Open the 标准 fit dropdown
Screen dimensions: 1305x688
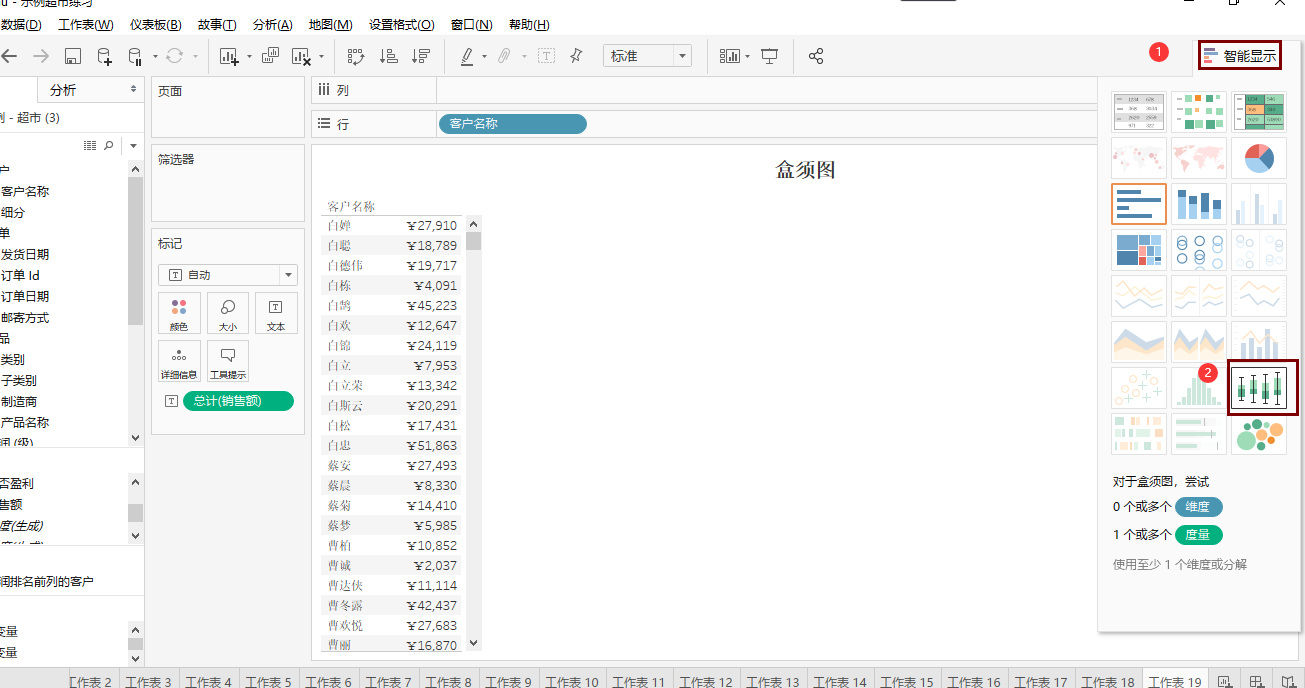pos(647,56)
